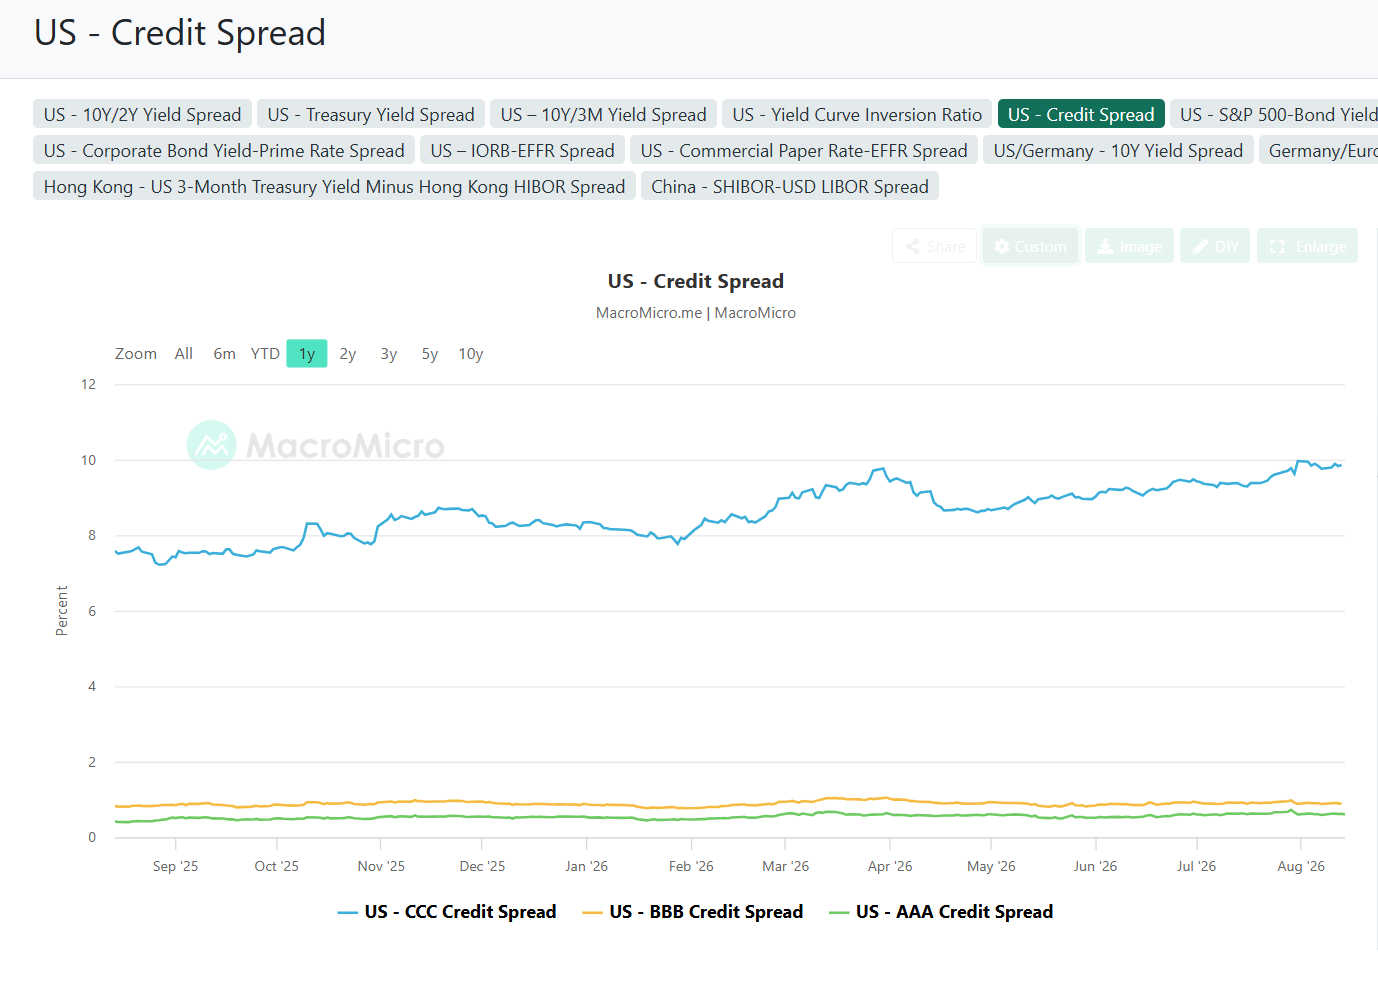The width and height of the screenshot is (1378, 996).
Task: Go to China - SHIBOR-USD LIBOR Spread
Action: [x=790, y=186]
